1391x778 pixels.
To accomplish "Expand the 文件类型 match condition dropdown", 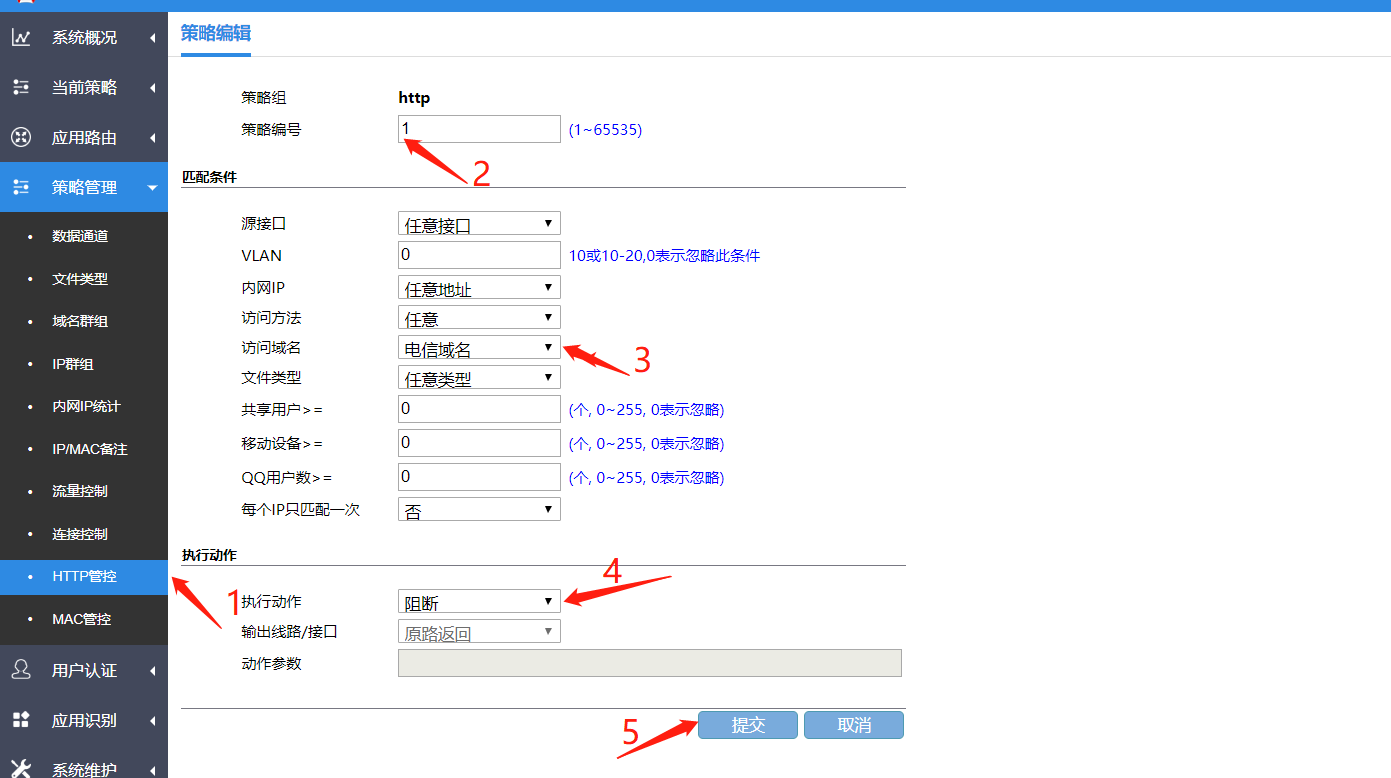I will click(479, 378).
